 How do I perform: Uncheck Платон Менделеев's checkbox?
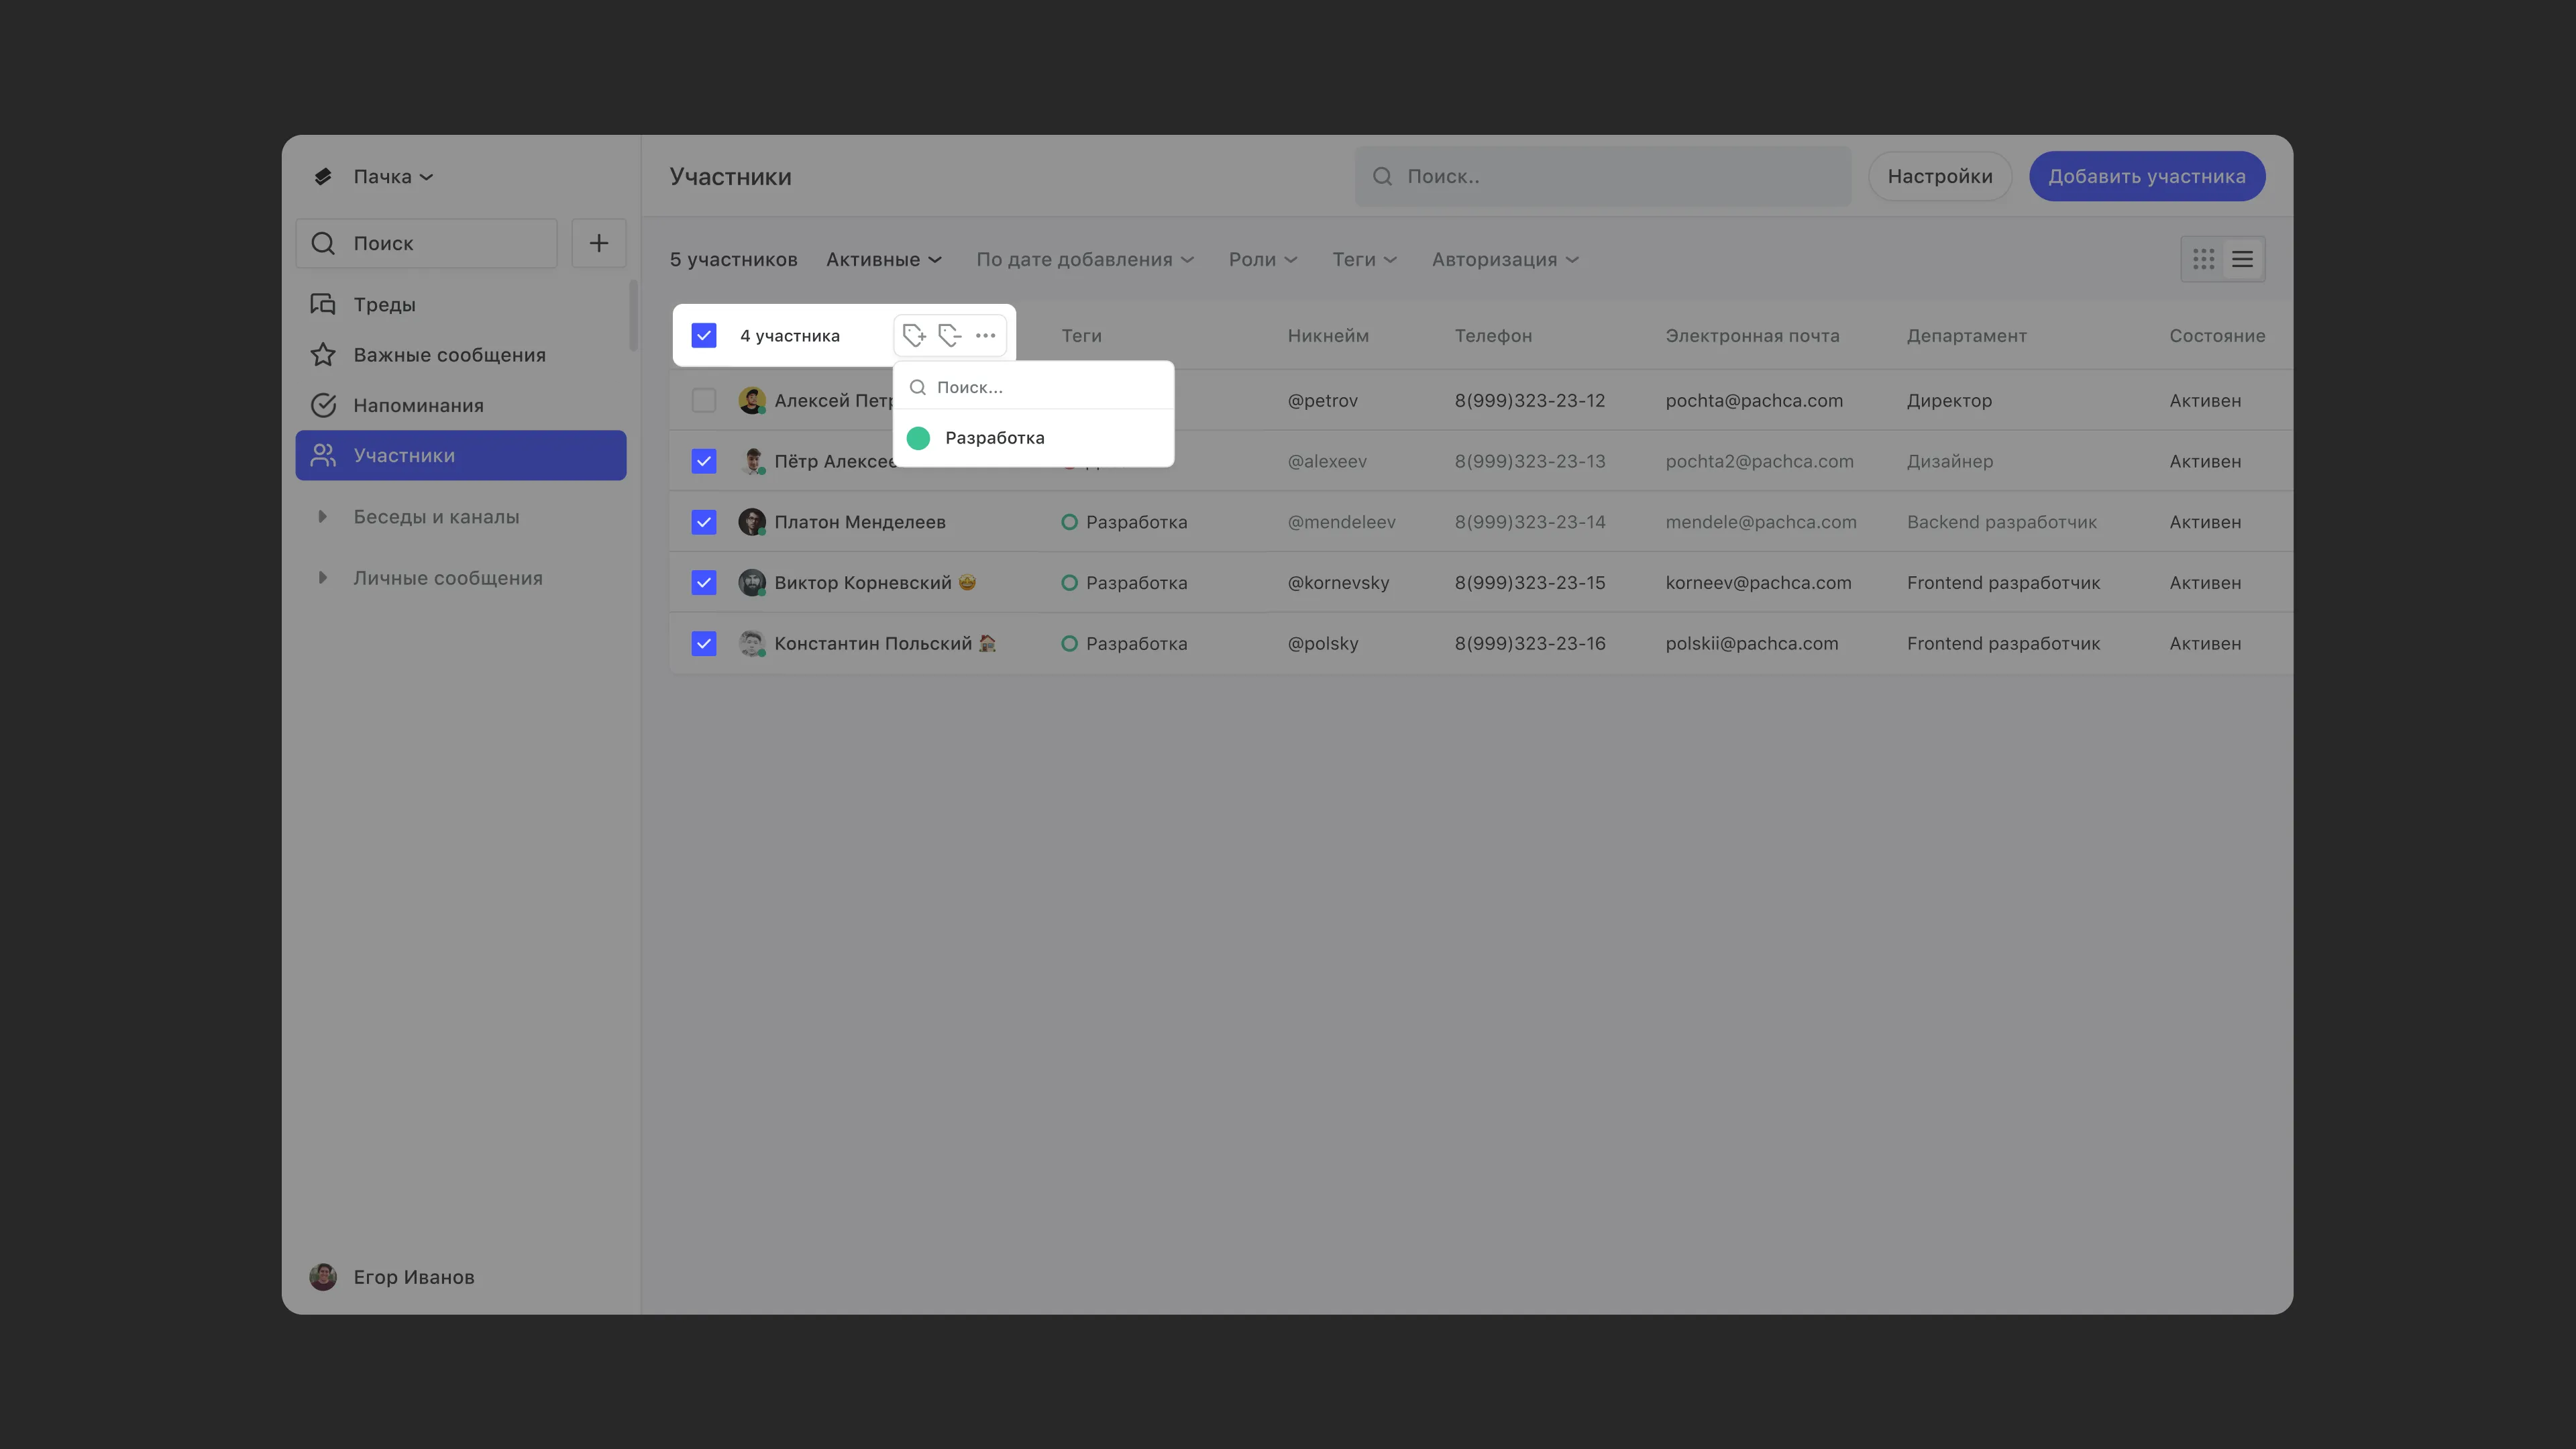tap(704, 522)
